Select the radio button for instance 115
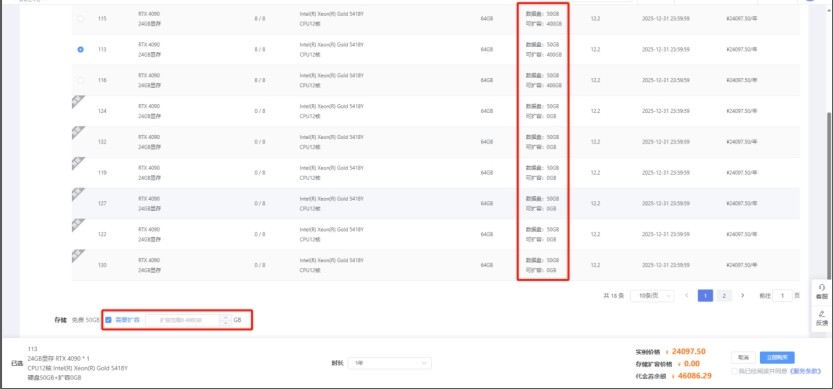 point(80,19)
